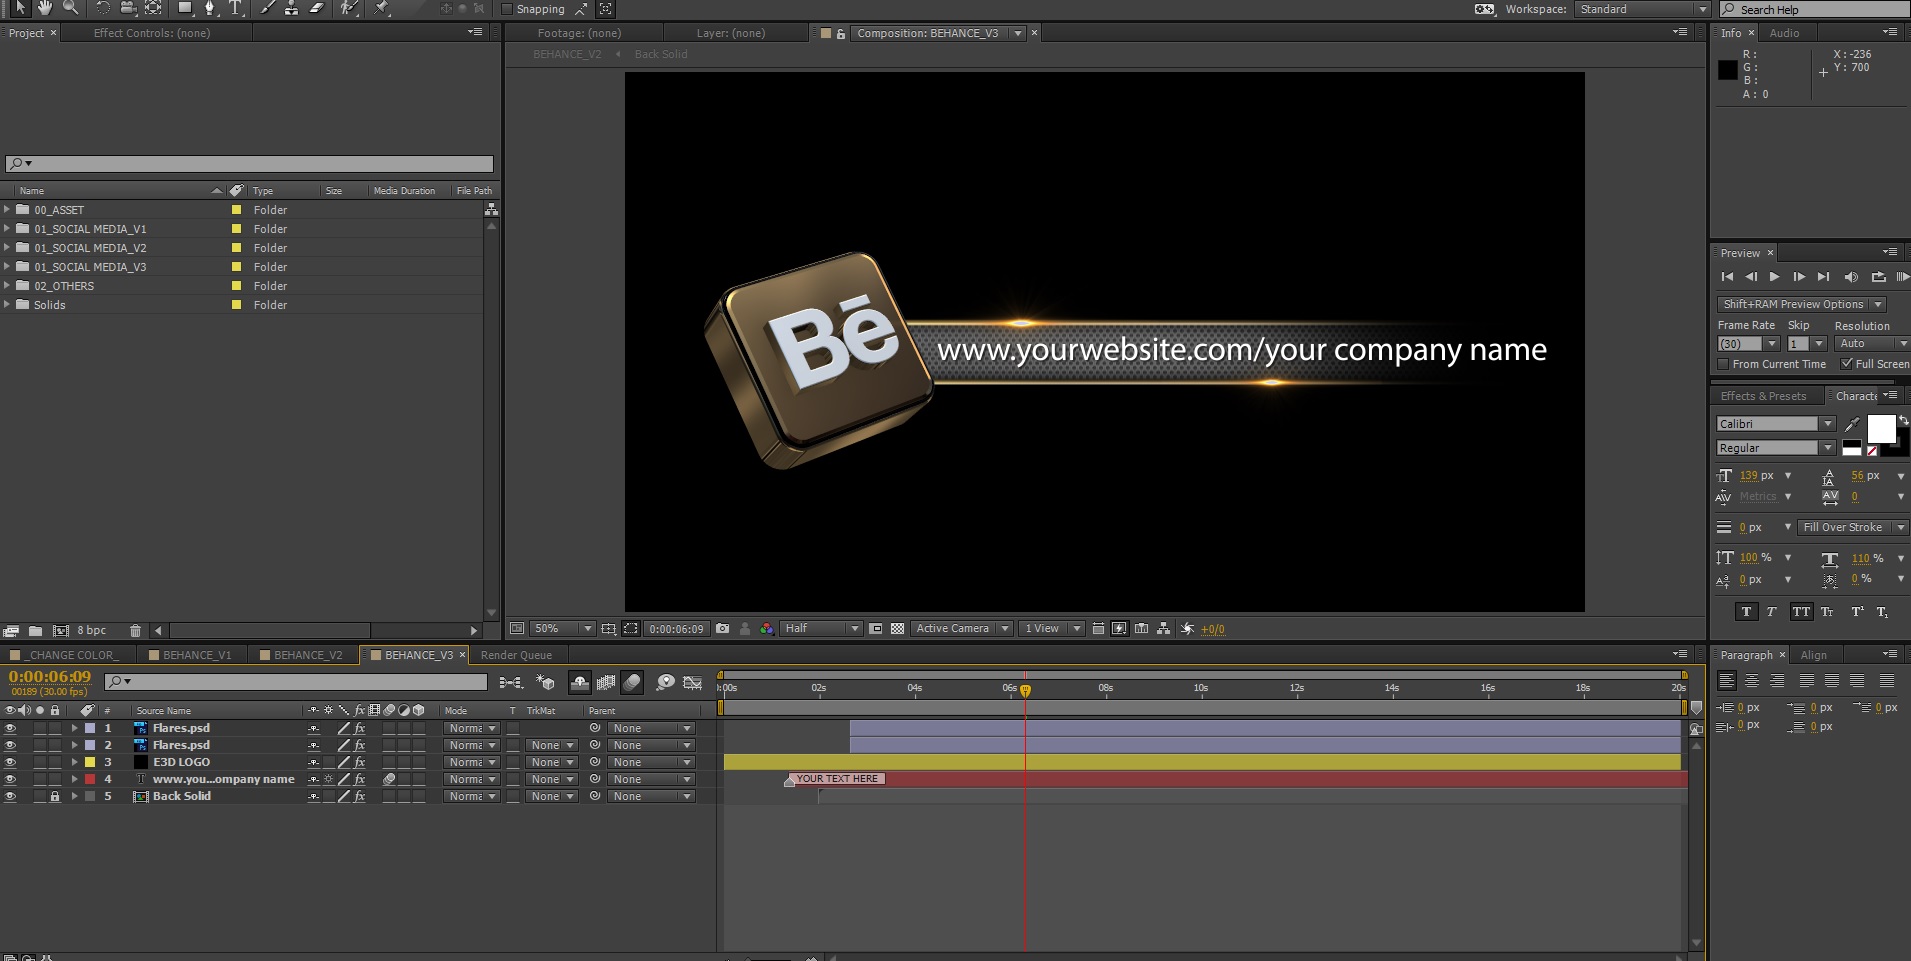1911x961 pixels.
Task: Select the Zoom magnifier tool
Action: [x=71, y=8]
